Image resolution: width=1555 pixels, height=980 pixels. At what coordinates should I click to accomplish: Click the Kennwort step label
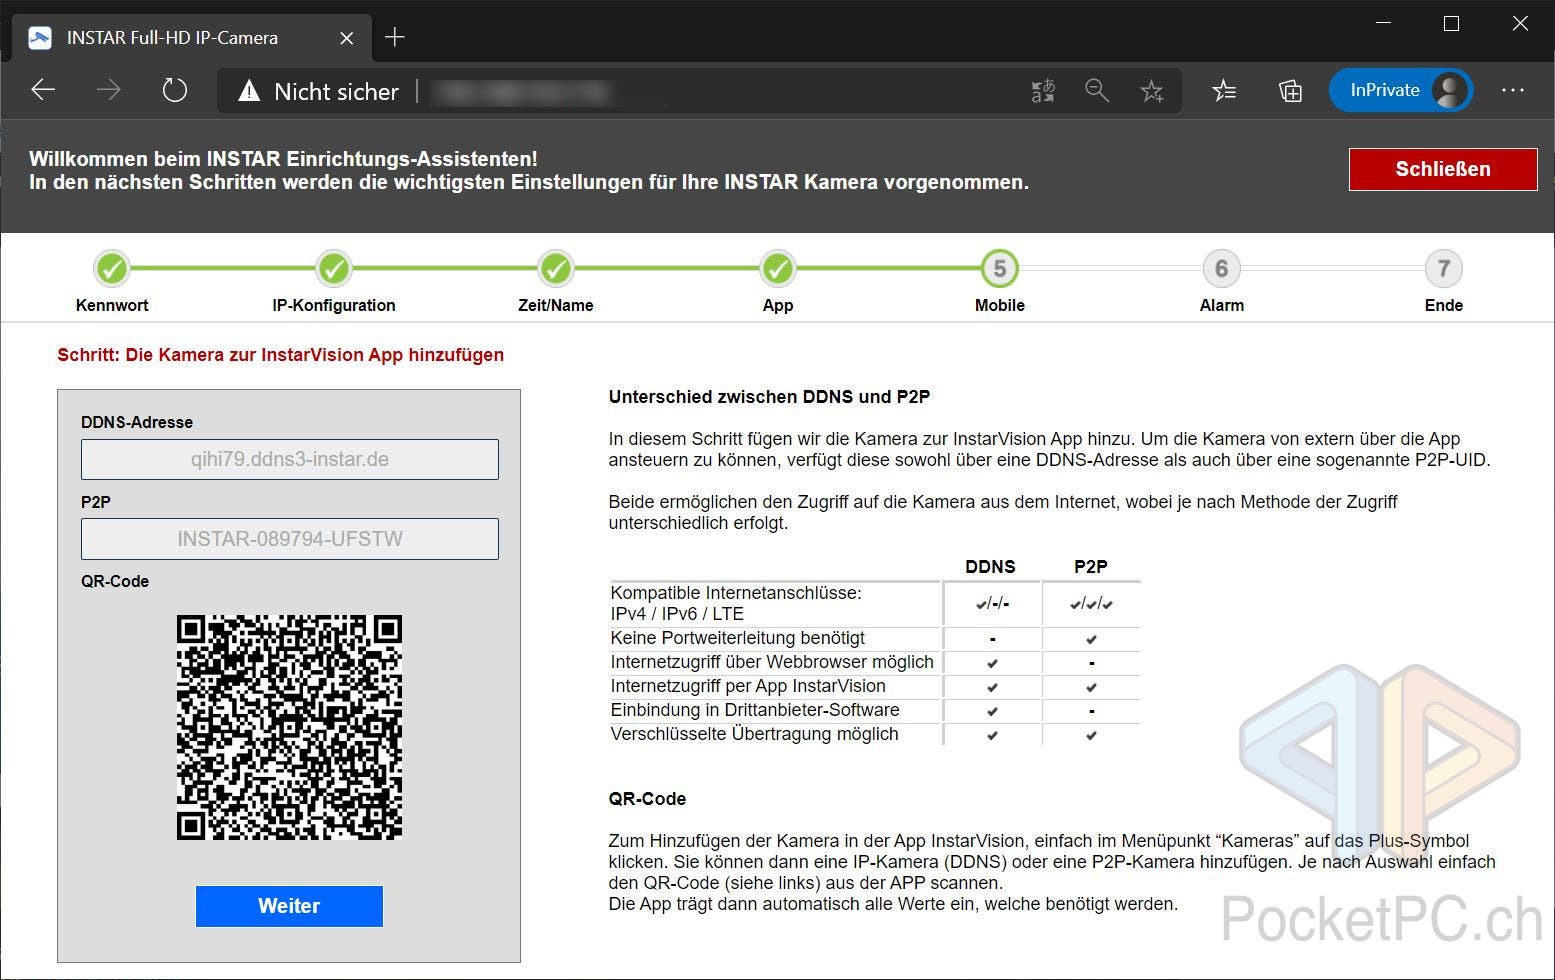click(x=112, y=305)
